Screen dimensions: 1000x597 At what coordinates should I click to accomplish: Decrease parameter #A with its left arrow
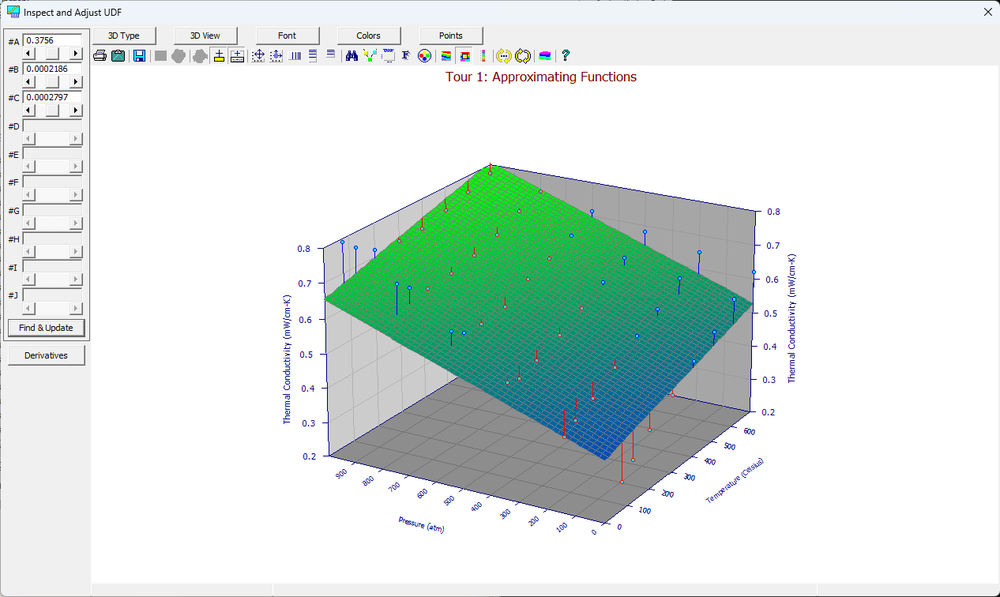pos(29,54)
